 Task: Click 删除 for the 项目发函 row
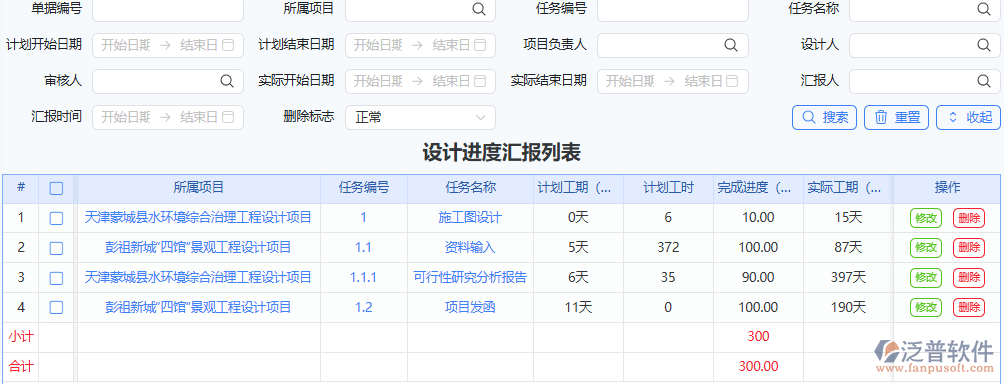point(969,308)
